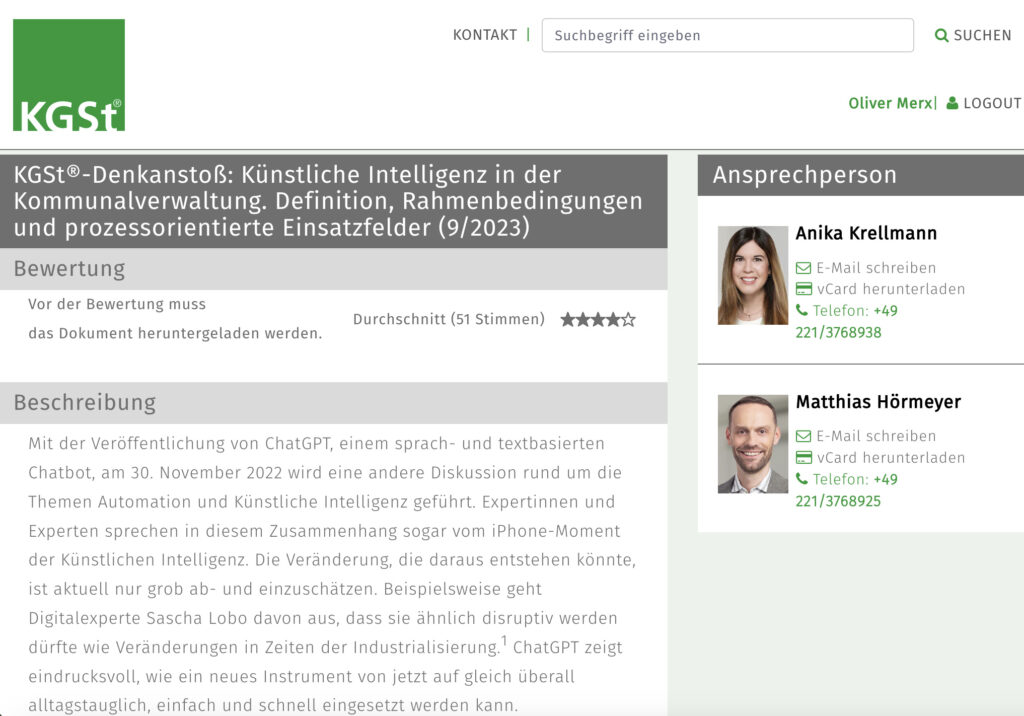
Task: Click footnote 1 superscript in description
Action: click(504, 640)
